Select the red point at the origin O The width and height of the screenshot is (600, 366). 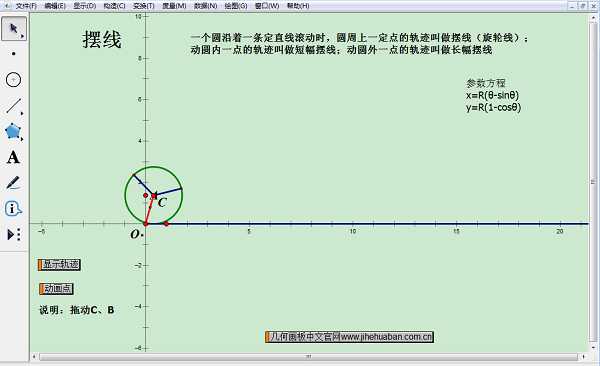pos(145,224)
